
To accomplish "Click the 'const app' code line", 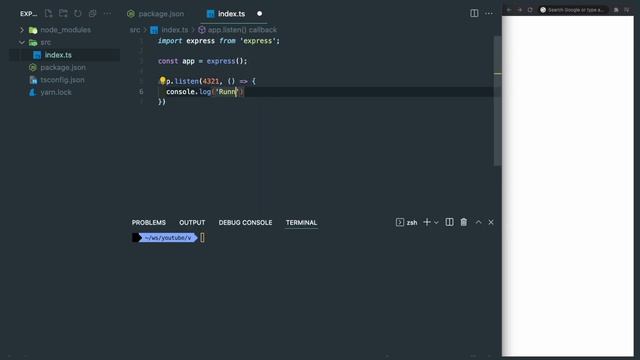I will (202, 61).
